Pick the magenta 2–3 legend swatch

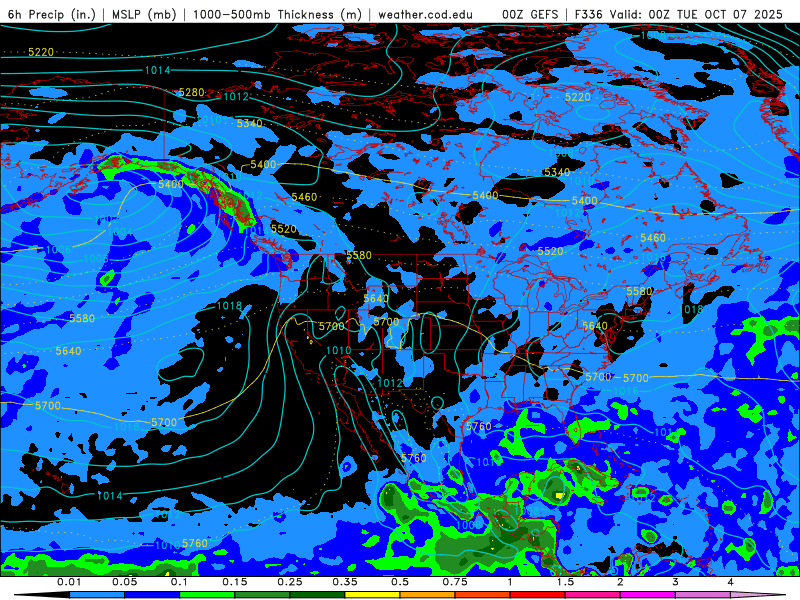click(x=647, y=595)
